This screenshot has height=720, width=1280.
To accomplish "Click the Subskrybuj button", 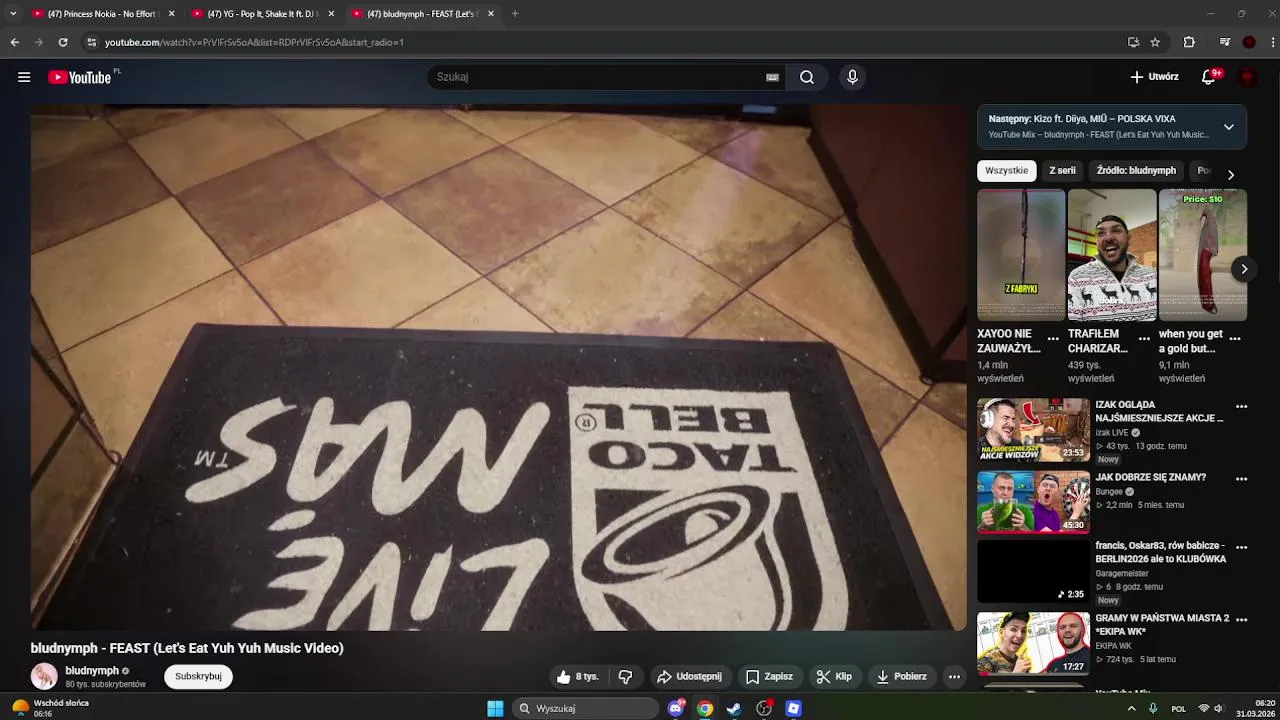I will [x=198, y=677].
